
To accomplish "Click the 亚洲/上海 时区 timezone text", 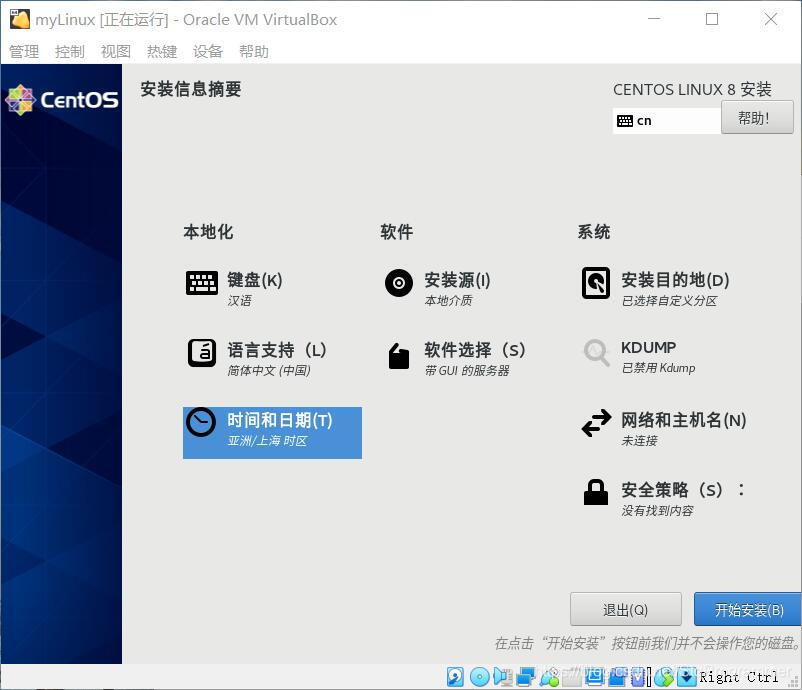I will (x=267, y=441).
